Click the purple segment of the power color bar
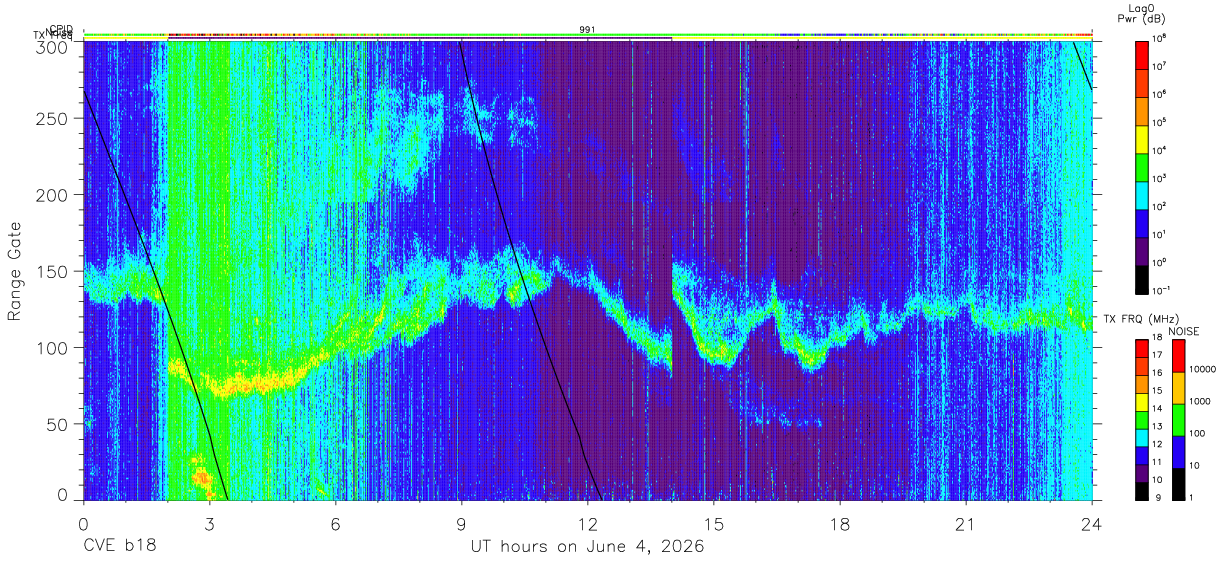The image size is (1228, 567). (x=1143, y=249)
